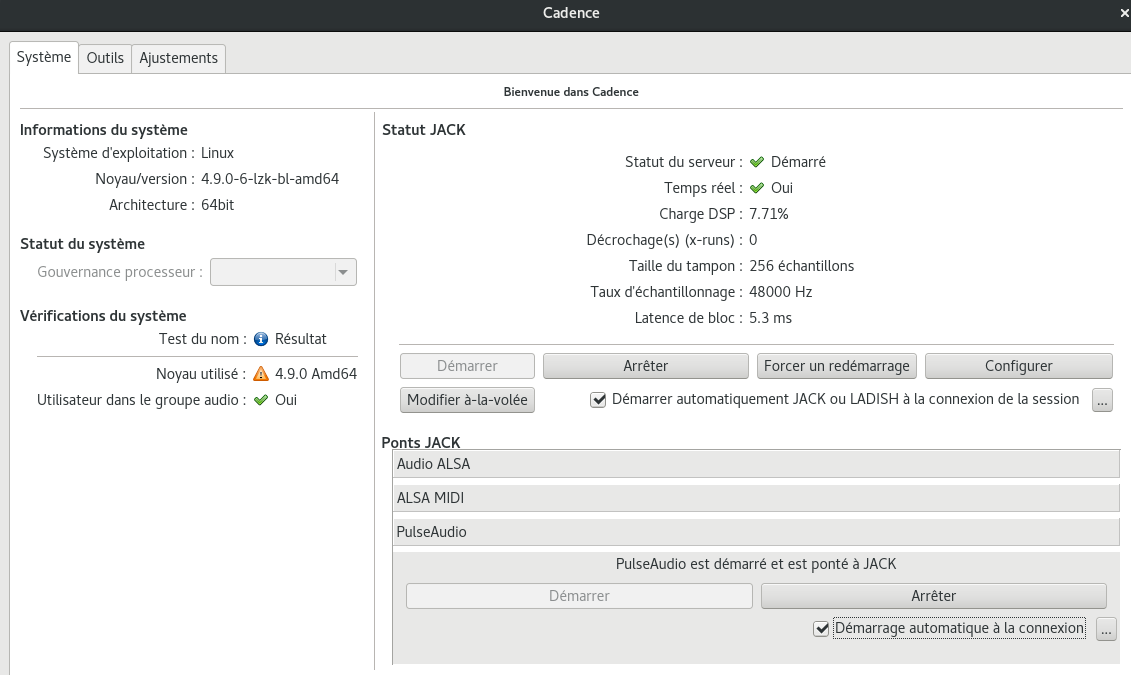Viewport: 1131px width, 675px height.
Task: Open the JACK autostart options ellipsis button
Action: [1102, 400]
